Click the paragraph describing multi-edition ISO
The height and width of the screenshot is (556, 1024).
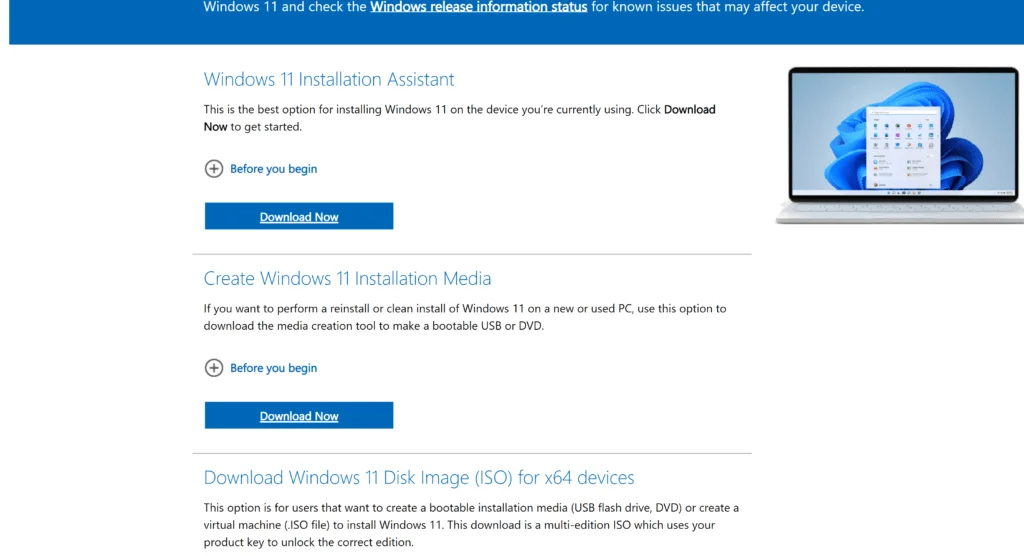[x=470, y=525]
